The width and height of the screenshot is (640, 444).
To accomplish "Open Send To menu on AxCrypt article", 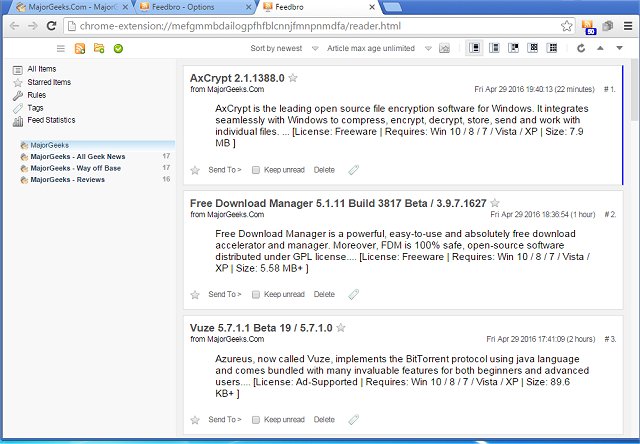I will [x=224, y=170].
